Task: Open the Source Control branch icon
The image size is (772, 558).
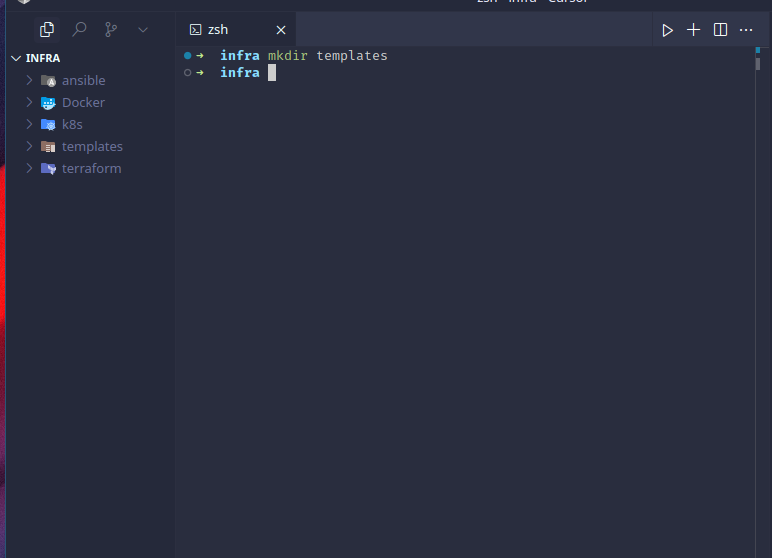Action: 111,30
